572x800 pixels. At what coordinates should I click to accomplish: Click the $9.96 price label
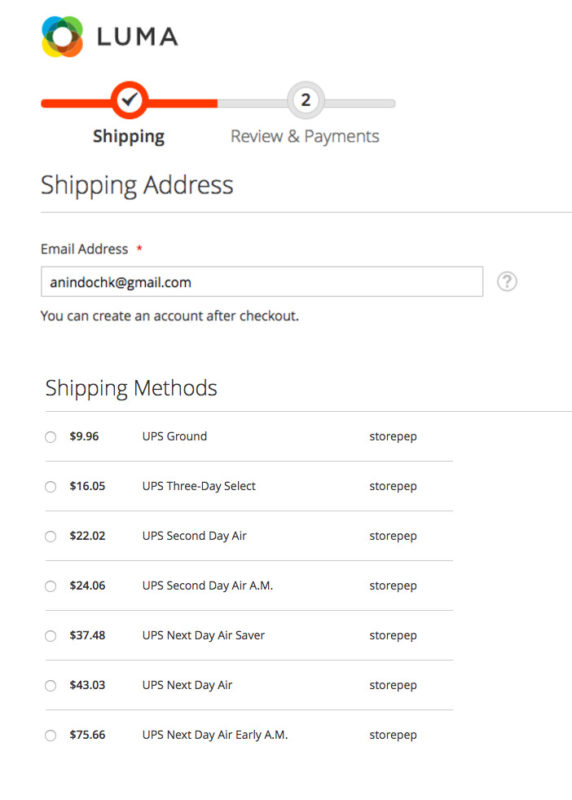84,436
